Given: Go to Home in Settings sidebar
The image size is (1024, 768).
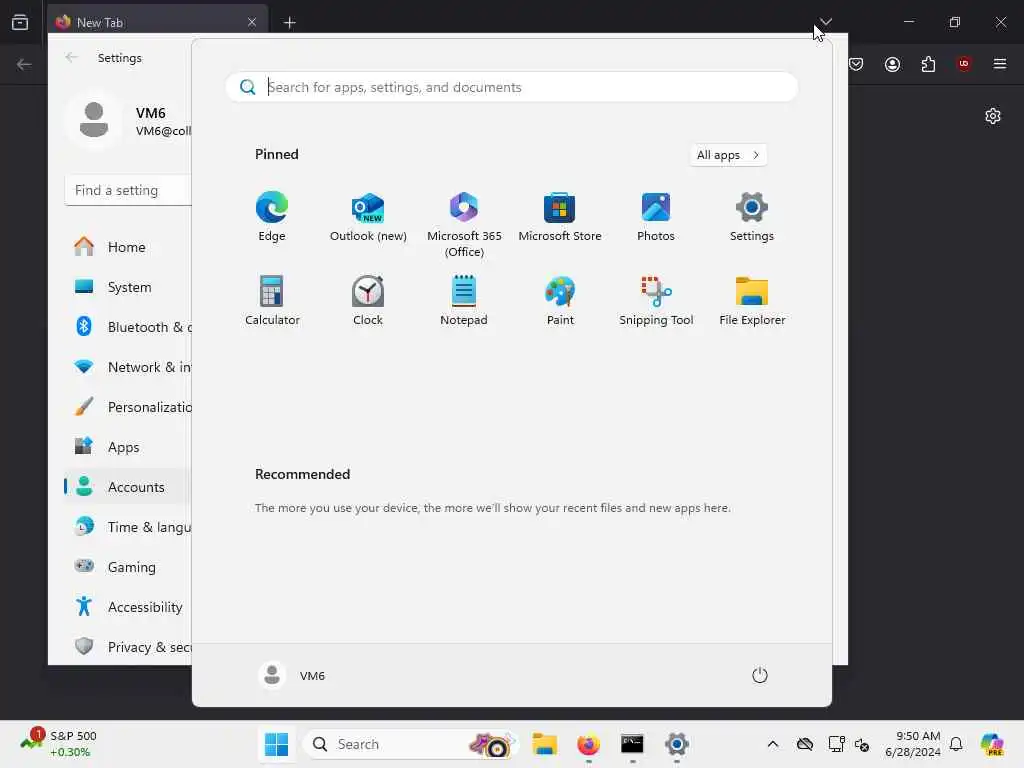Looking at the screenshot, I should tap(127, 247).
